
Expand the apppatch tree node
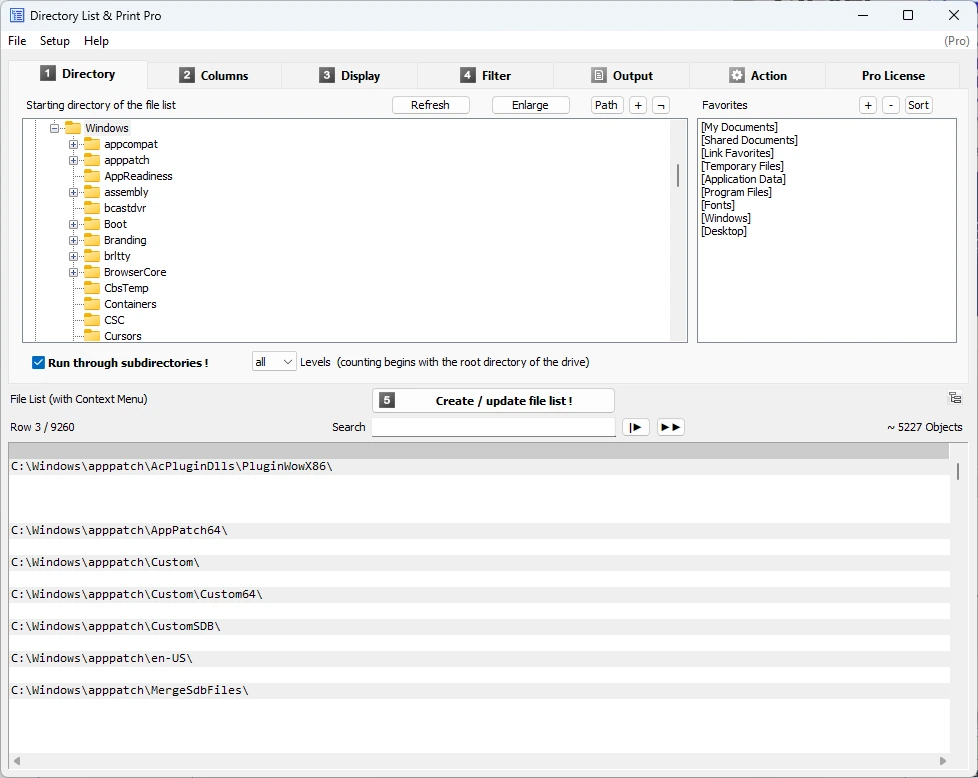coord(73,160)
